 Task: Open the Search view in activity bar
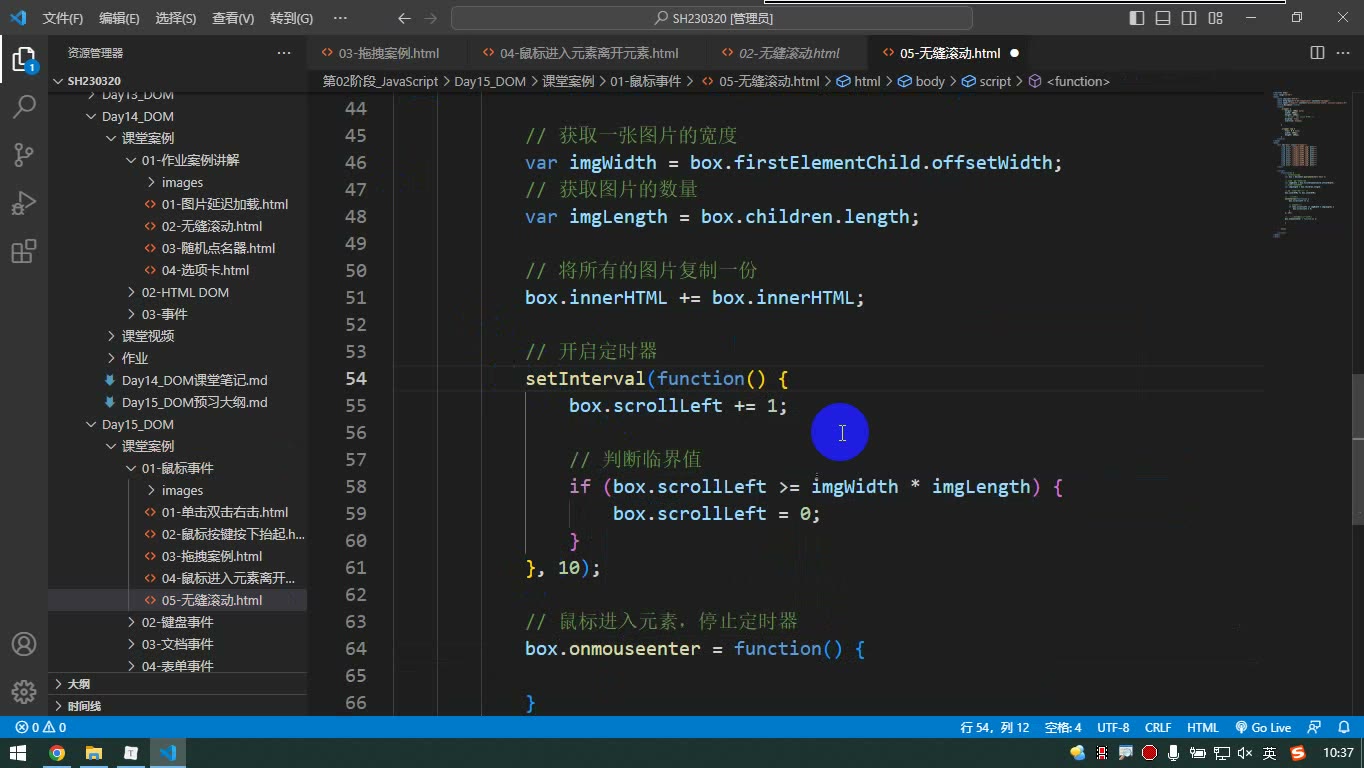click(x=24, y=106)
